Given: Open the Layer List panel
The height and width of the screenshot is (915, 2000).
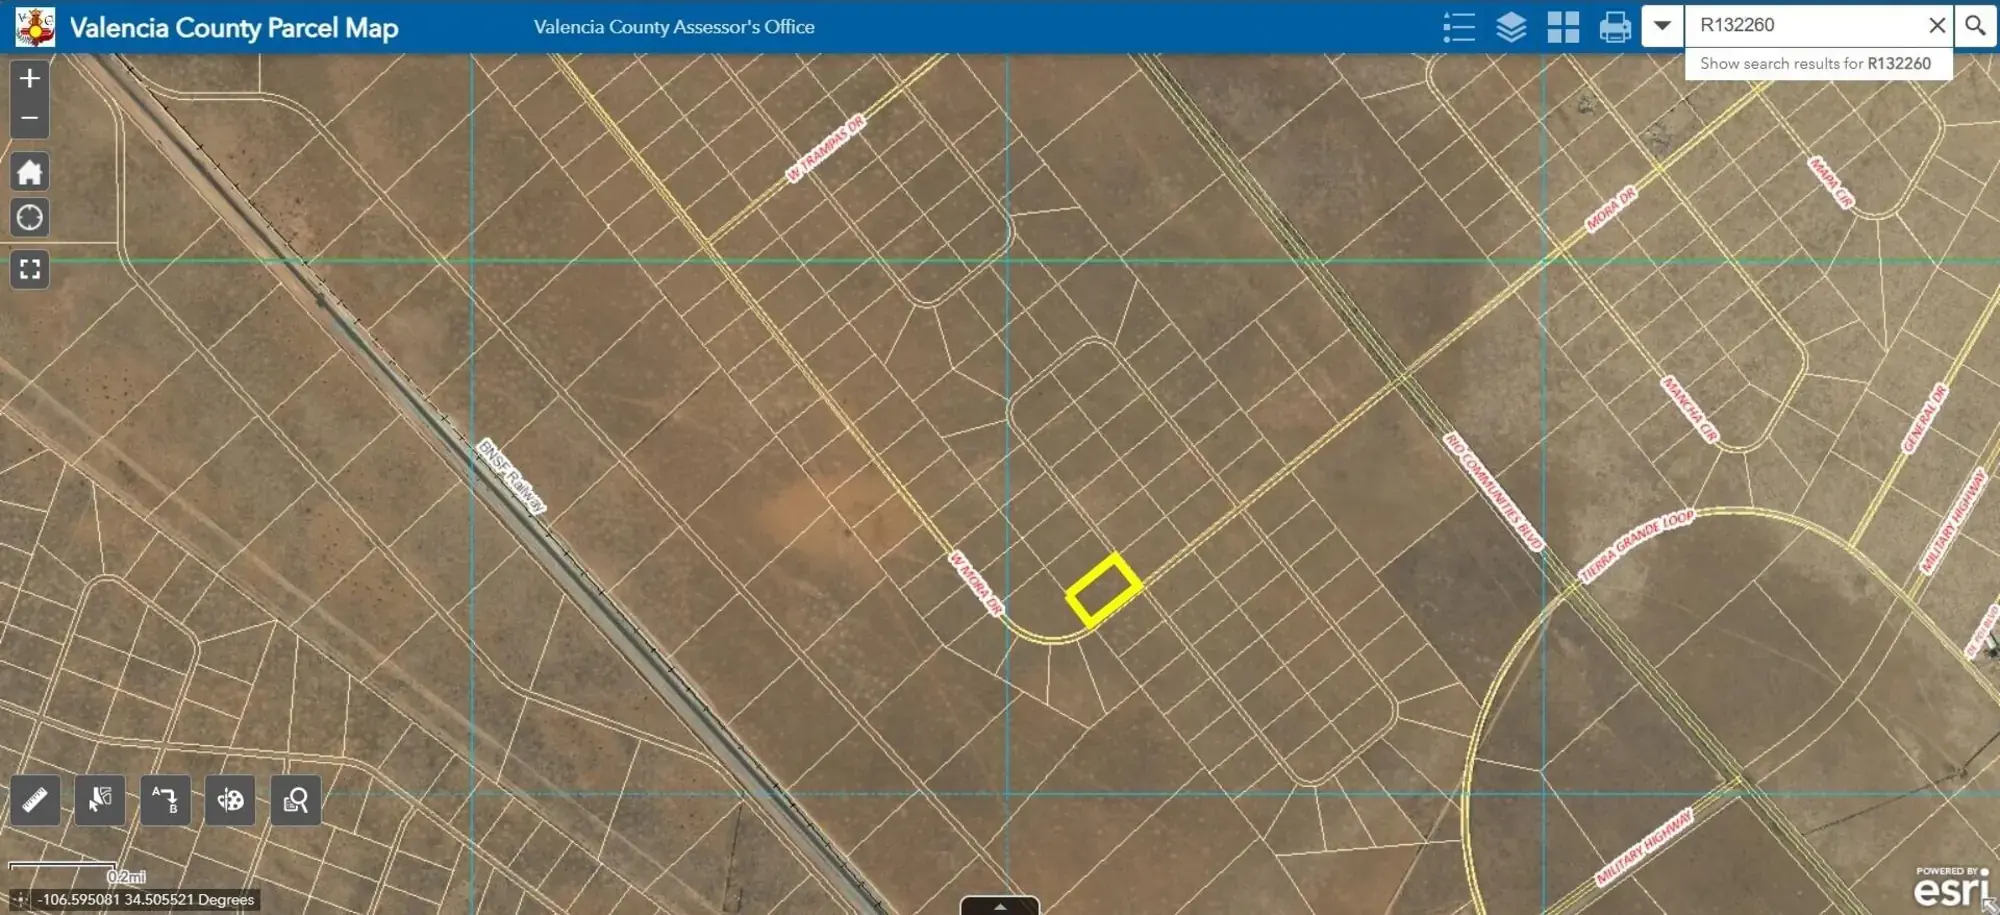Looking at the screenshot, I should point(1511,27).
